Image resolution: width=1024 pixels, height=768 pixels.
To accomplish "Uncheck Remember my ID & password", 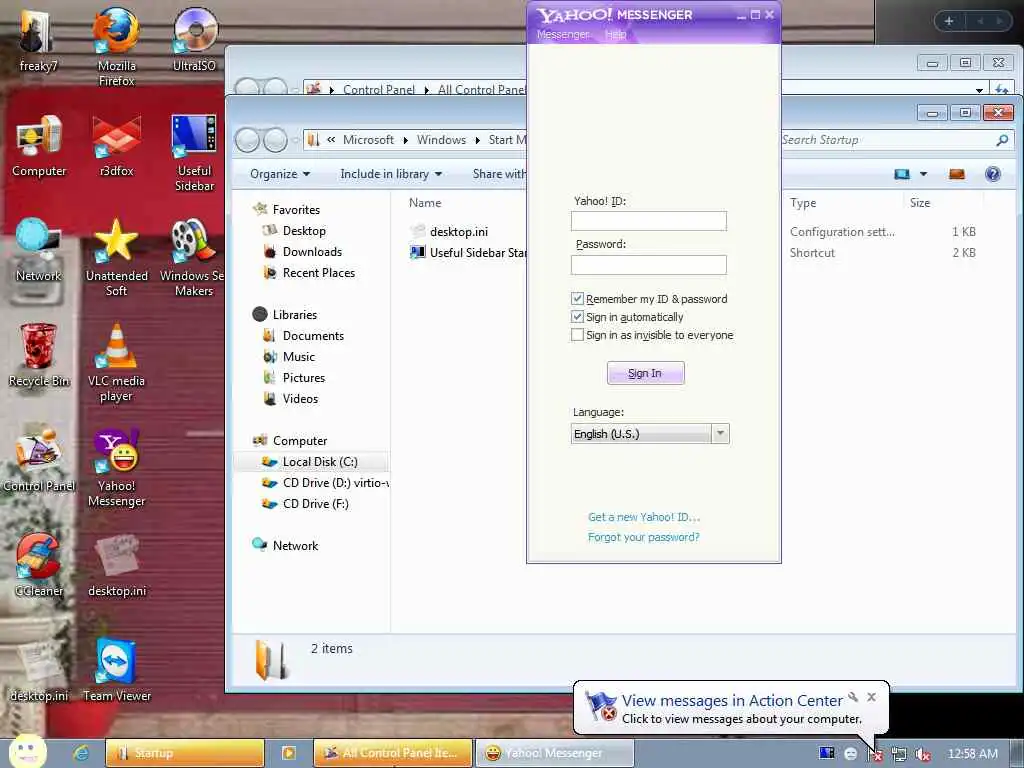I will coord(577,298).
